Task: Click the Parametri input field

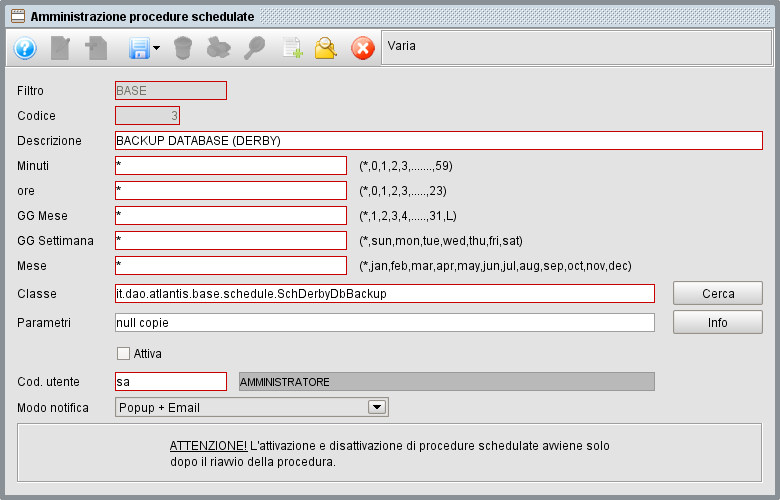Action: point(384,322)
